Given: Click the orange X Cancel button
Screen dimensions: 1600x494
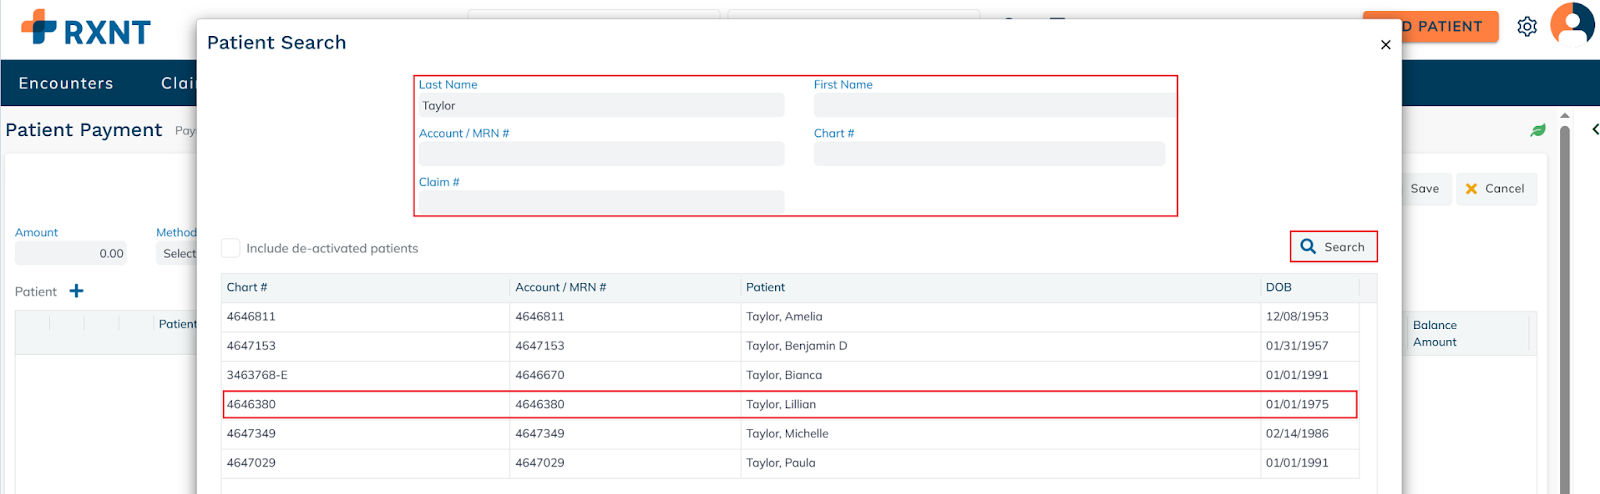Looking at the screenshot, I should [1495, 189].
